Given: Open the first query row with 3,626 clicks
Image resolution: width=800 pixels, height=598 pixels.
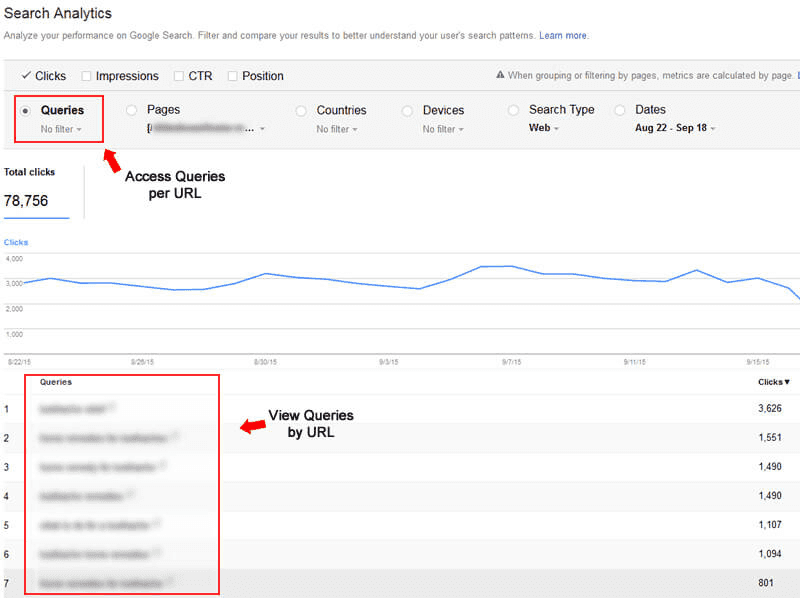Looking at the screenshot, I should click(x=400, y=409).
